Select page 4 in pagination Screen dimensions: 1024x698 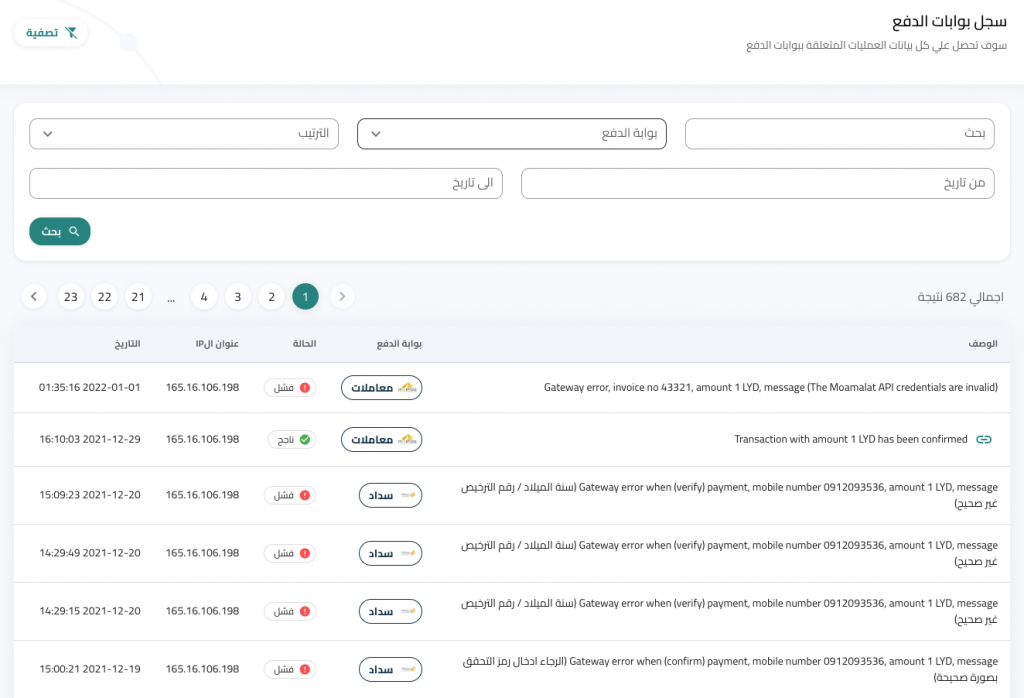coord(204,297)
